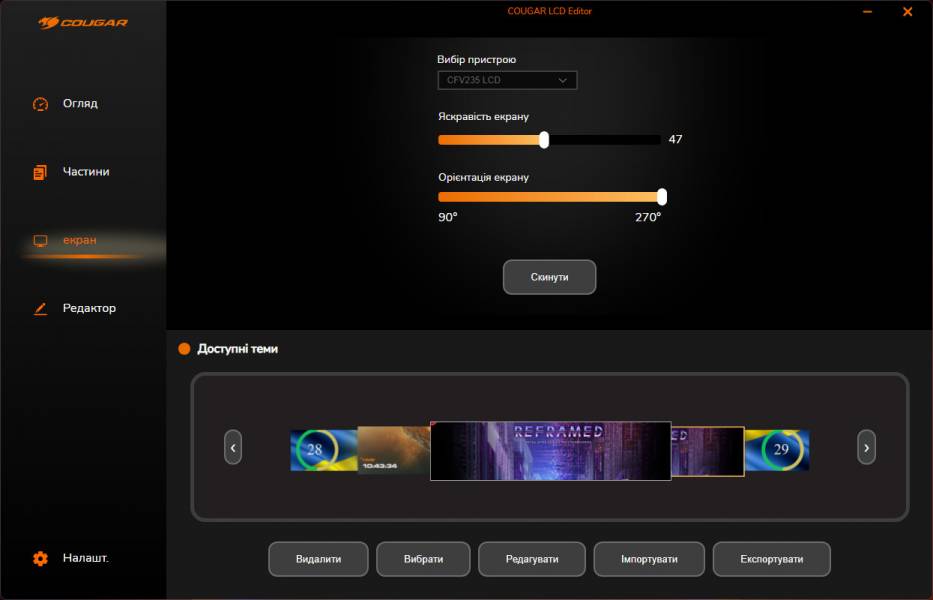This screenshot has height=600, width=933.
Task: Click the Імпортувати button
Action: pos(649,559)
